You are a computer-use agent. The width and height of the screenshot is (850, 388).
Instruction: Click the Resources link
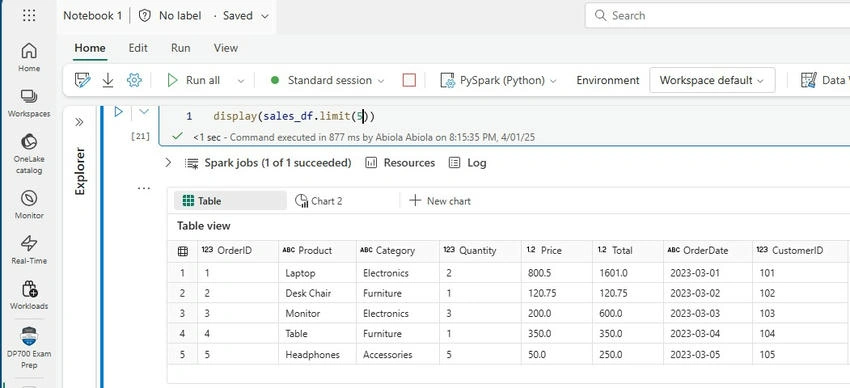click(409, 163)
